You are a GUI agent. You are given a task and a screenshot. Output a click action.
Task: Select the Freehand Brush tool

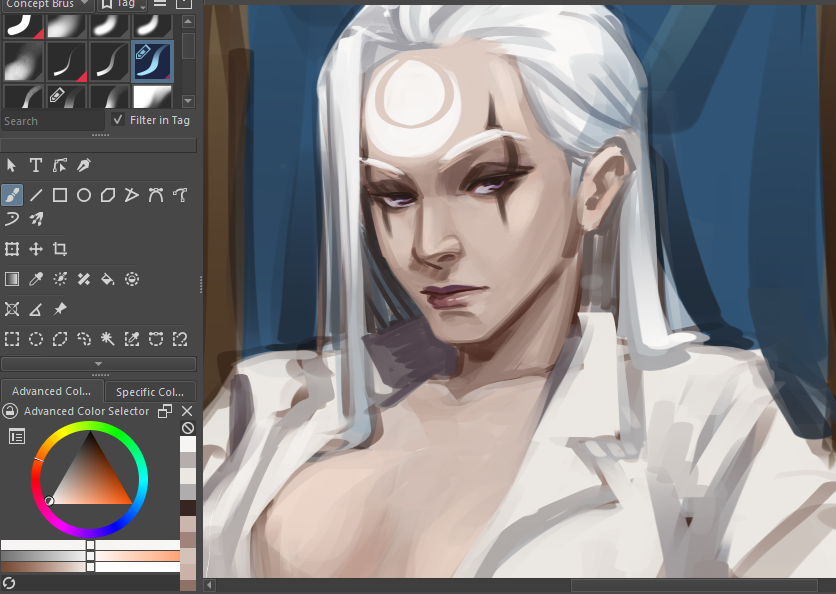pyautogui.click(x=12, y=195)
